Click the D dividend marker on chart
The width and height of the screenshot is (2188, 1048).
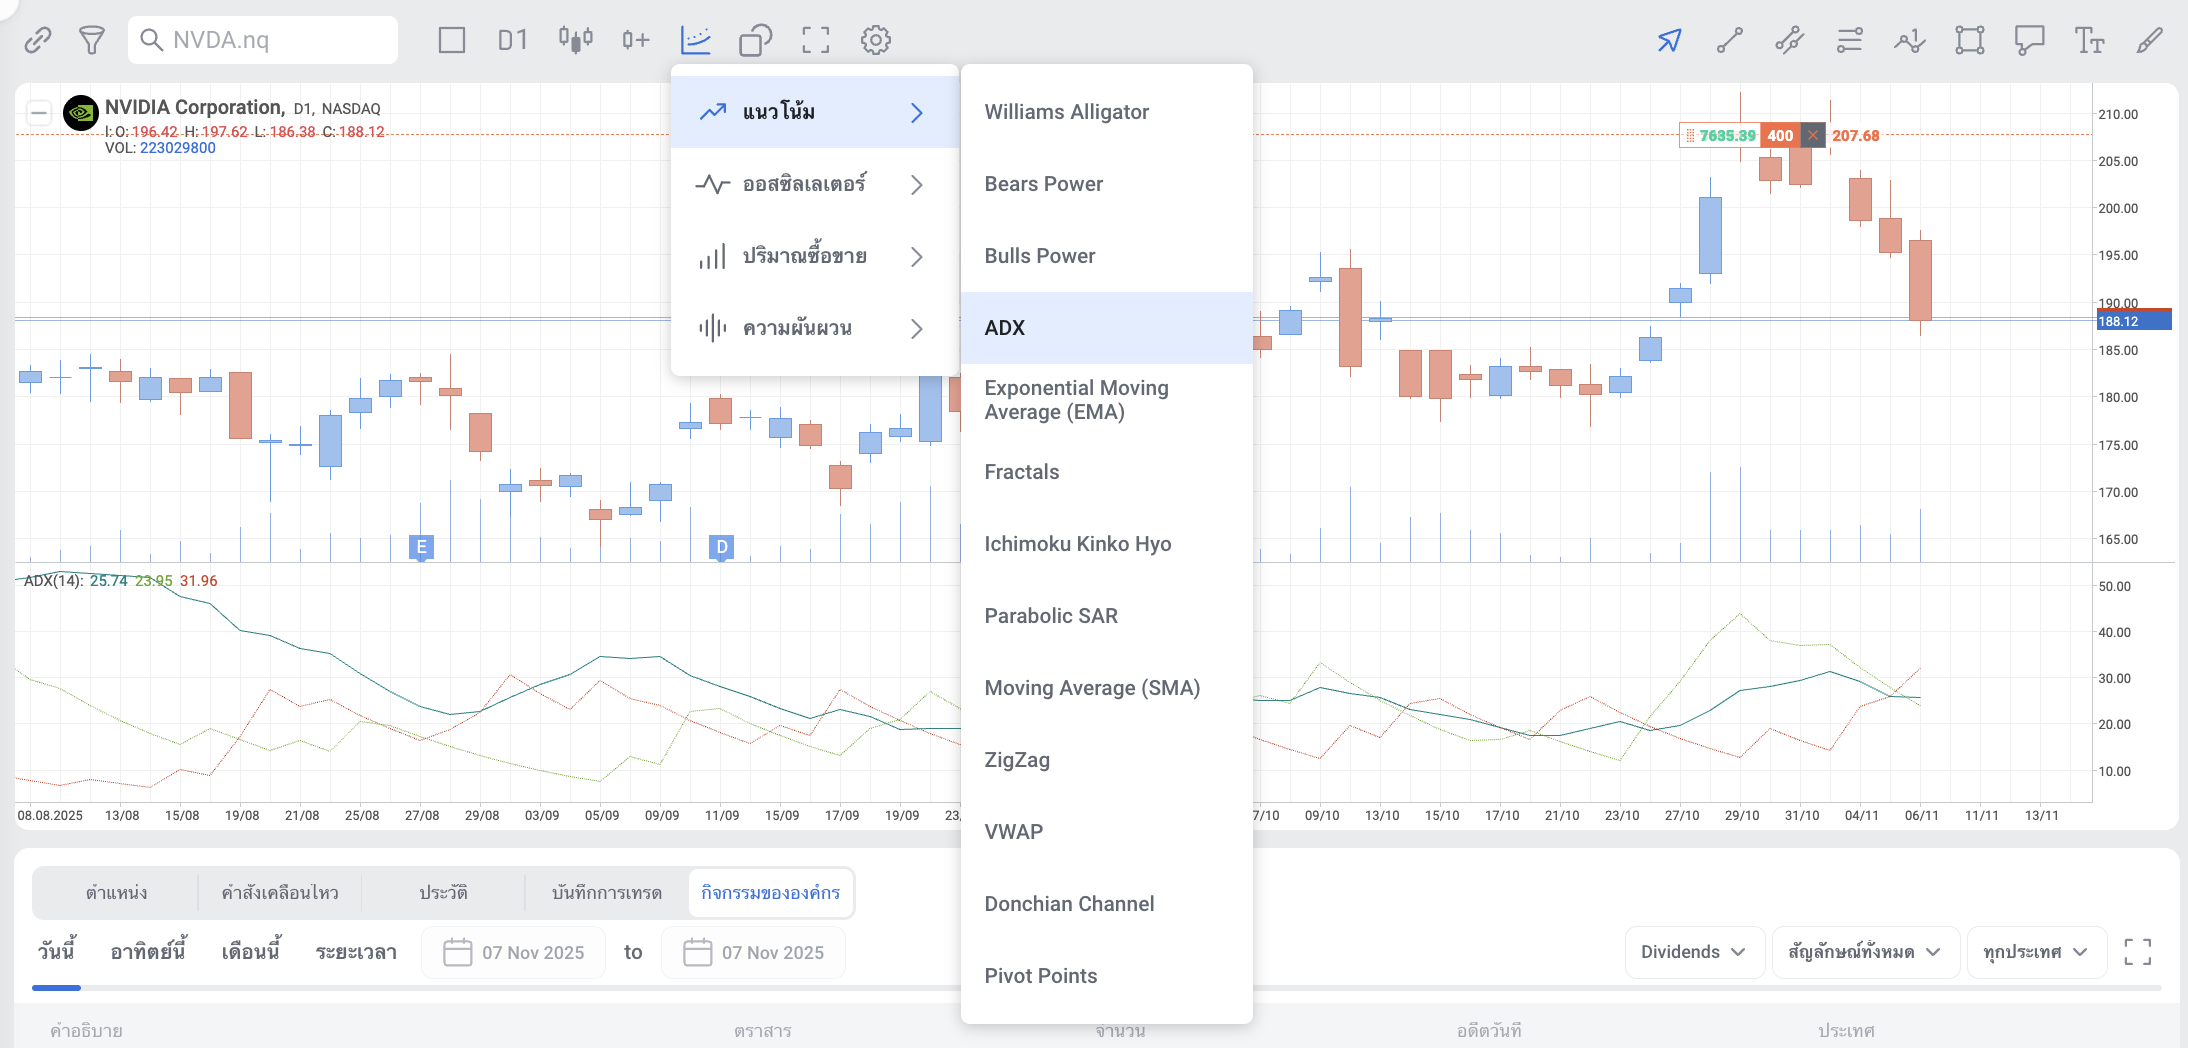coord(722,547)
